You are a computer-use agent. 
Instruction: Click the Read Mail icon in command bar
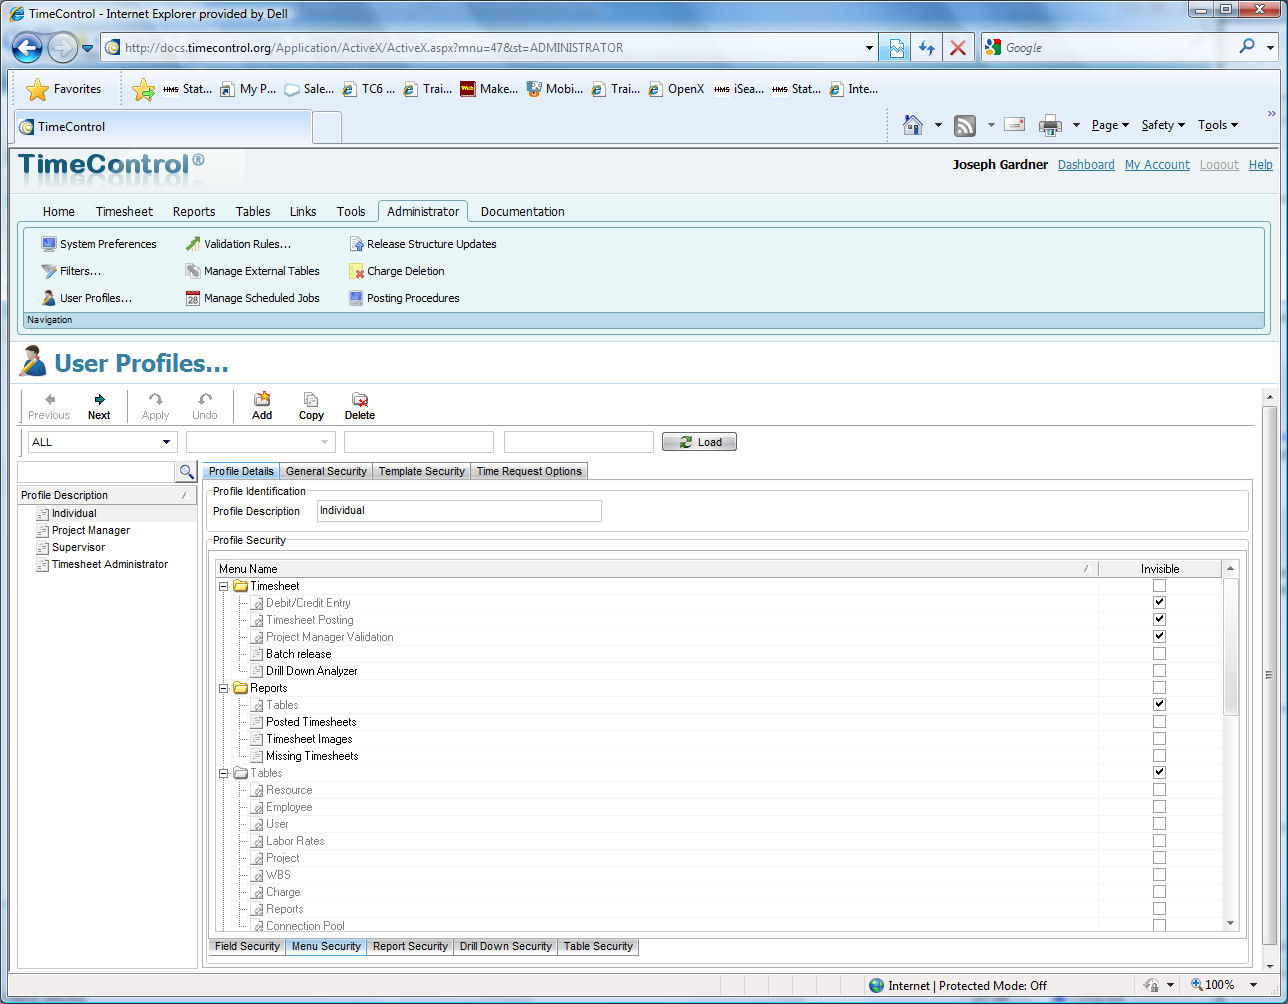pyautogui.click(x=1015, y=125)
